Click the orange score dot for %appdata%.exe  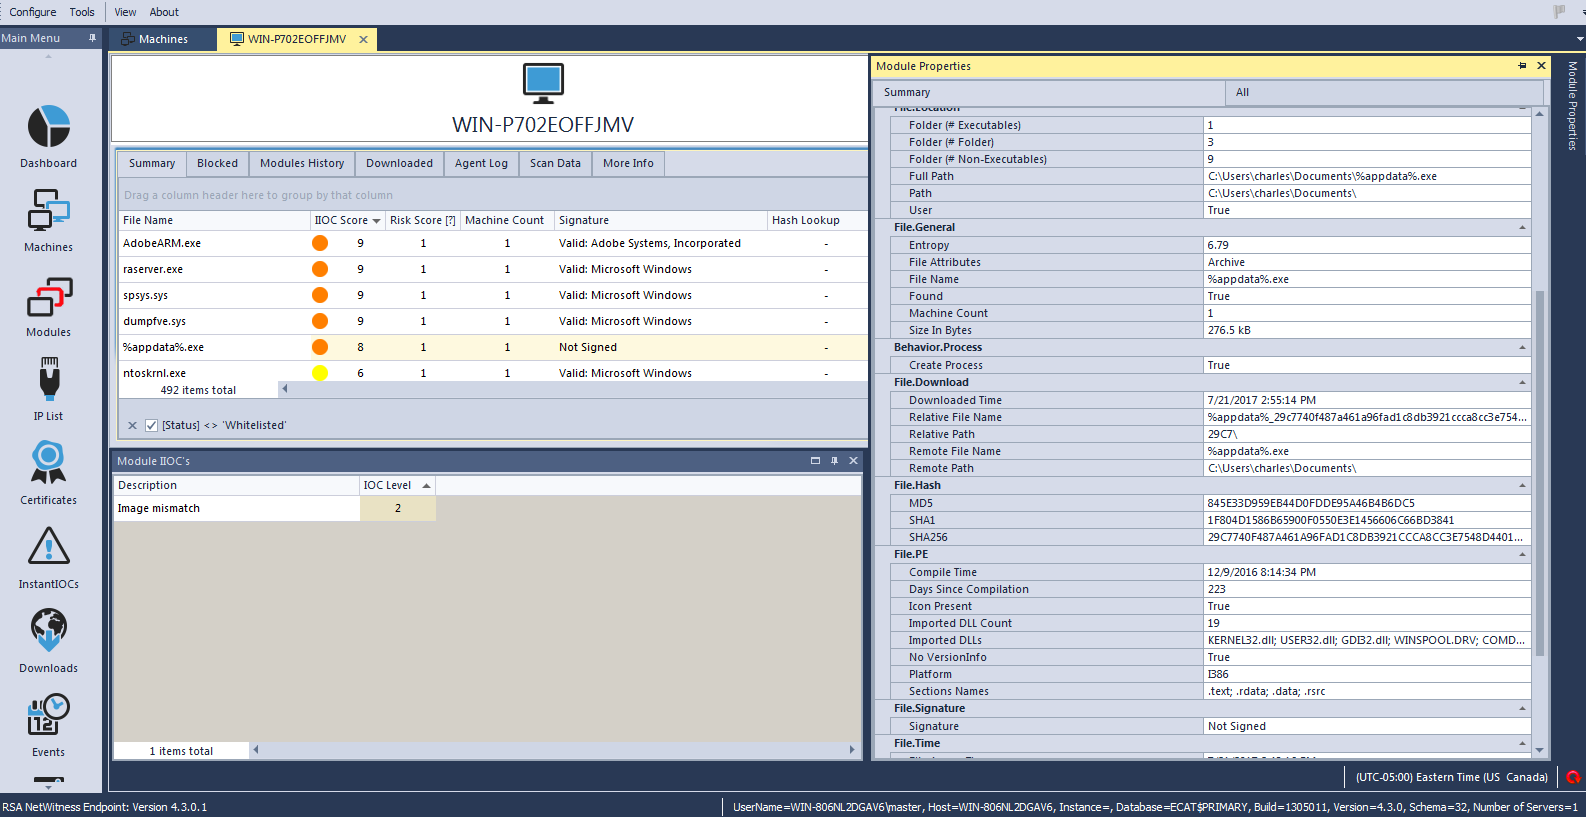click(x=320, y=347)
